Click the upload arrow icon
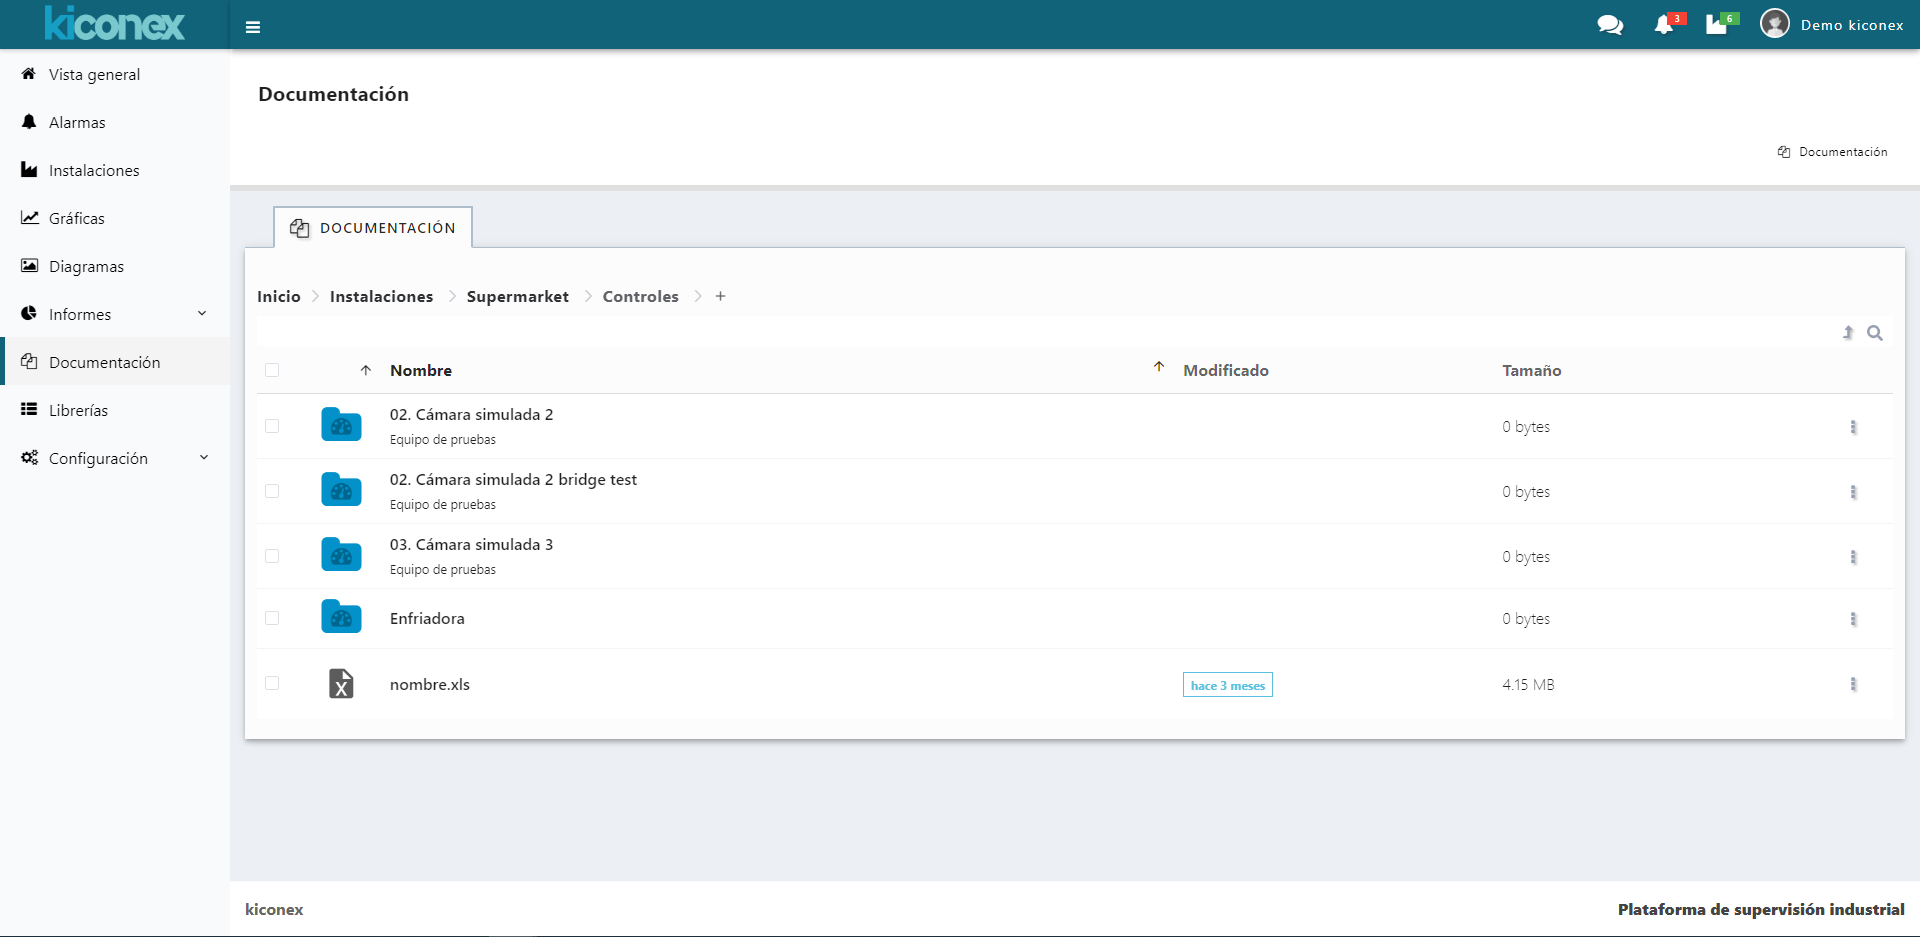Screen dimensions: 1920x937 tap(1848, 333)
